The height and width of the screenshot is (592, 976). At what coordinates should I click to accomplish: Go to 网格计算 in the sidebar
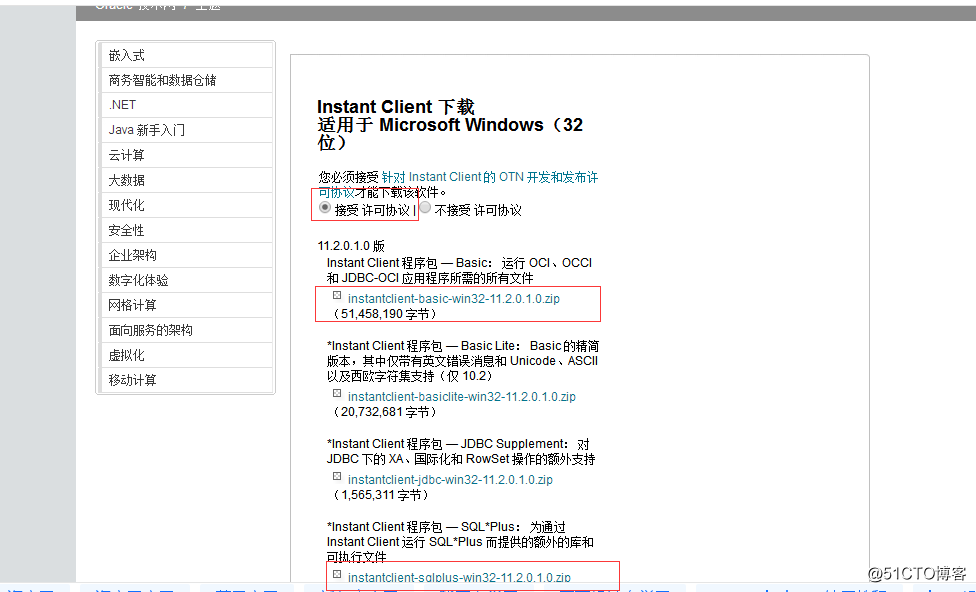point(185,305)
